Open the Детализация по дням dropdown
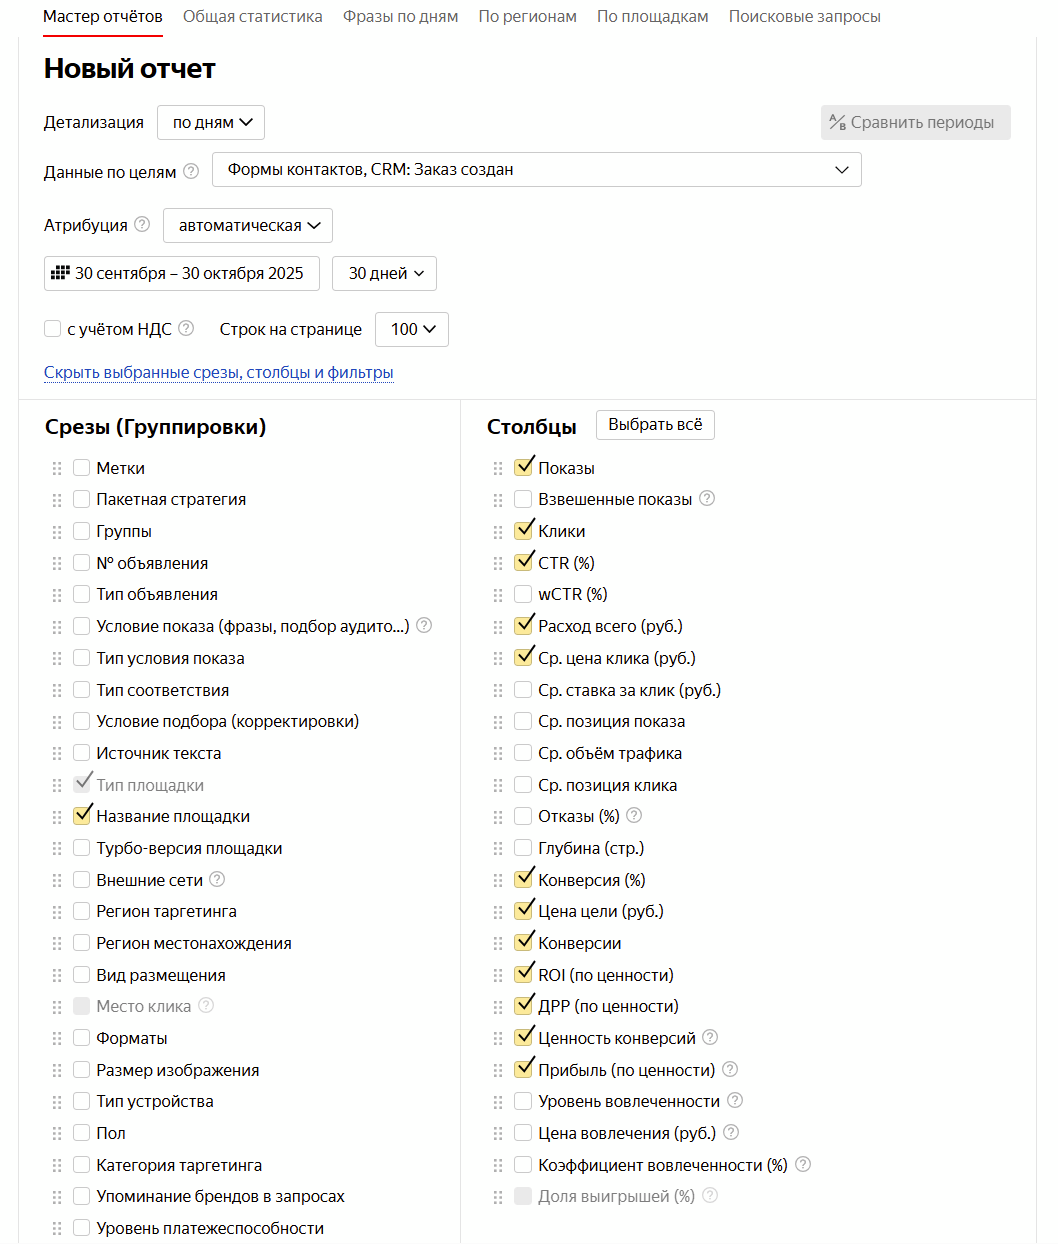This screenshot has height=1244, width=1058. [211, 122]
